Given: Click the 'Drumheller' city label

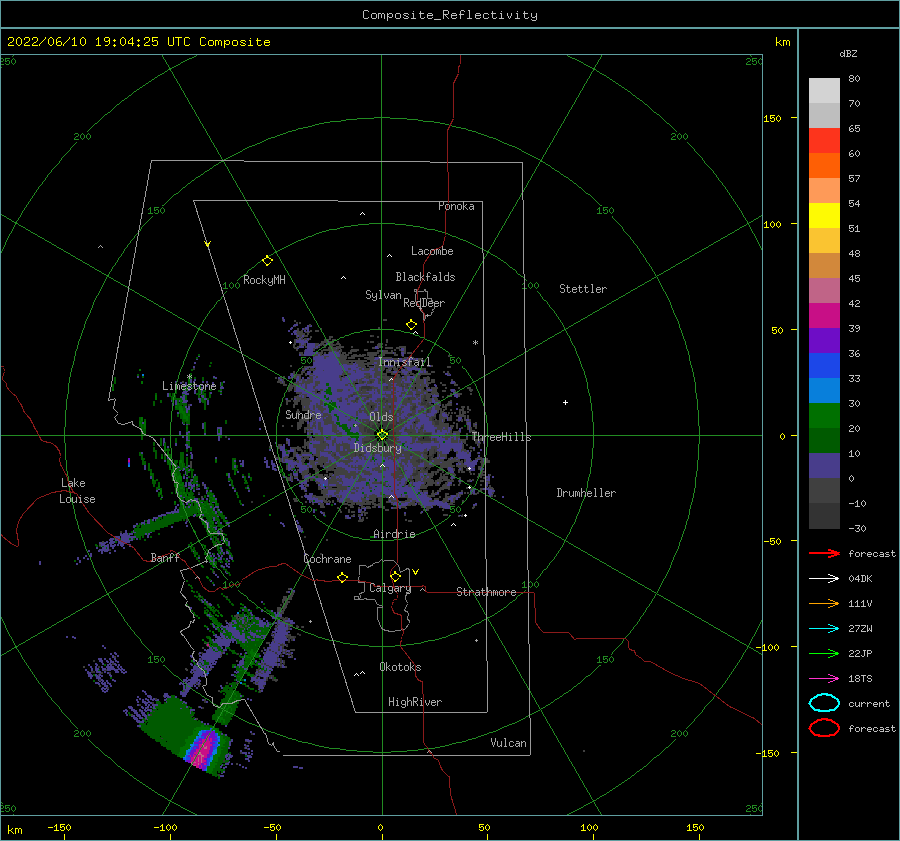Looking at the screenshot, I should [x=586, y=493].
